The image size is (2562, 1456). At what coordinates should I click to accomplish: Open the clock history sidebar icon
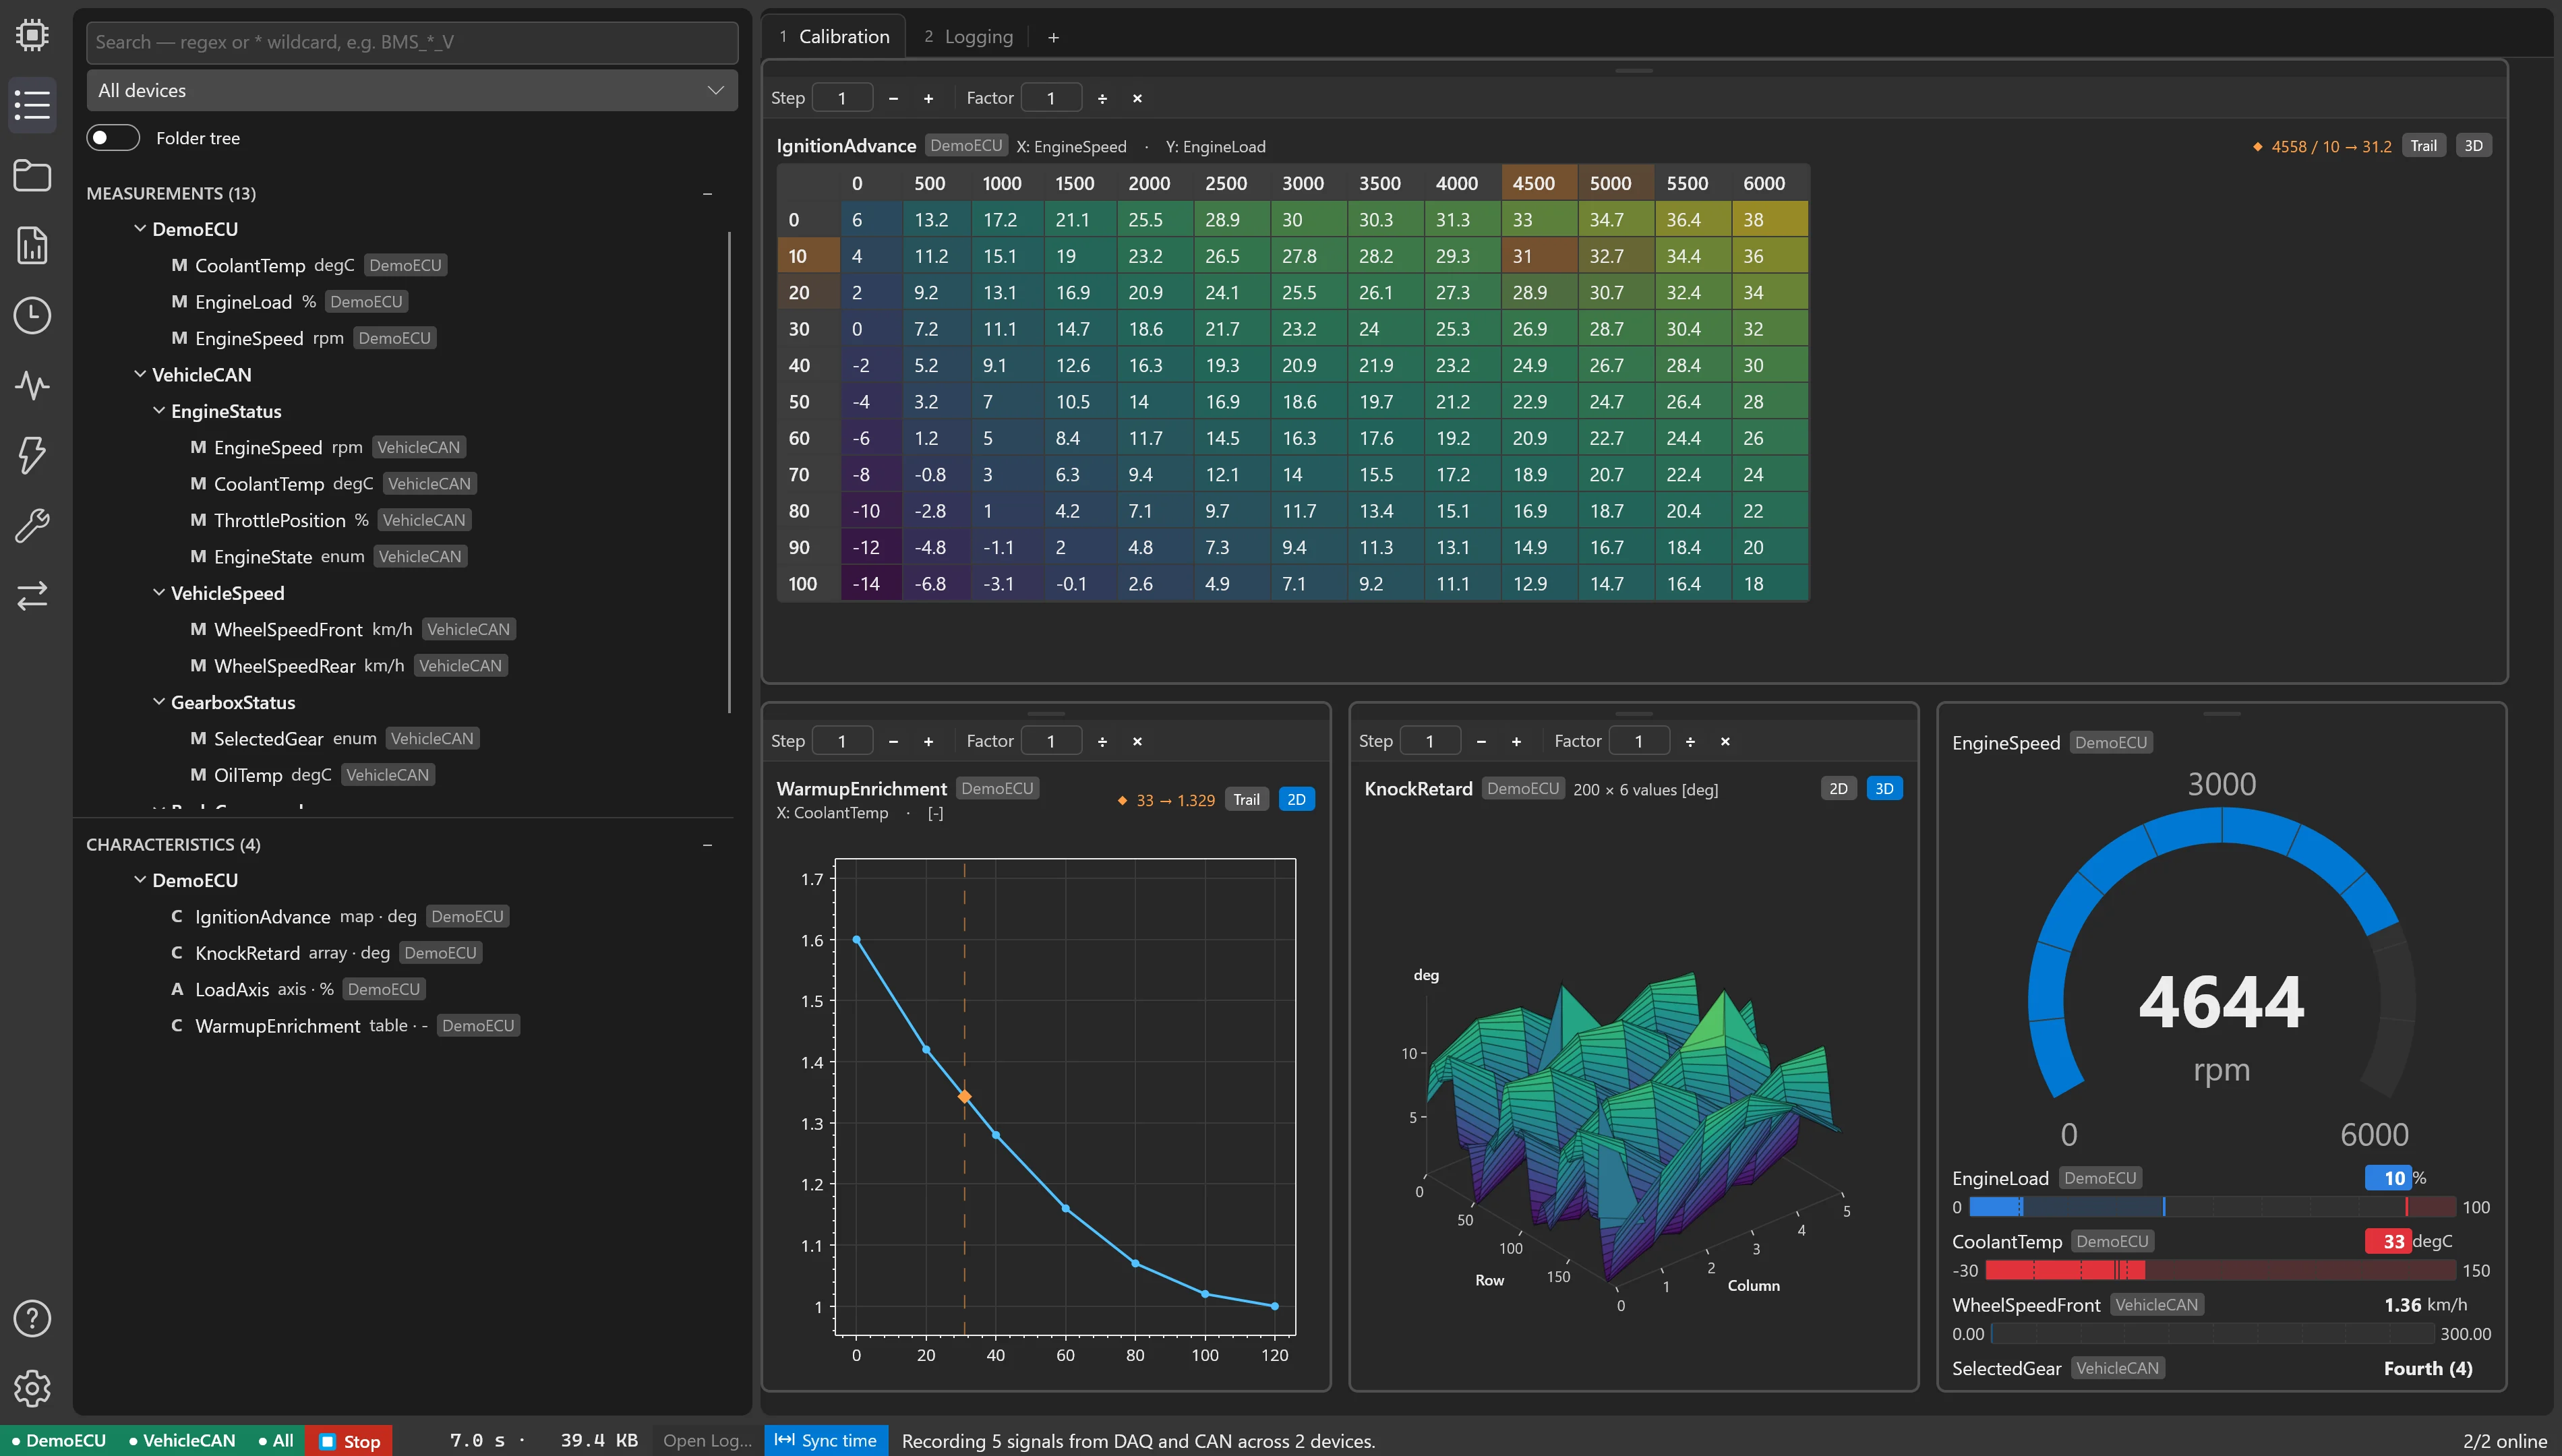pyautogui.click(x=32, y=315)
